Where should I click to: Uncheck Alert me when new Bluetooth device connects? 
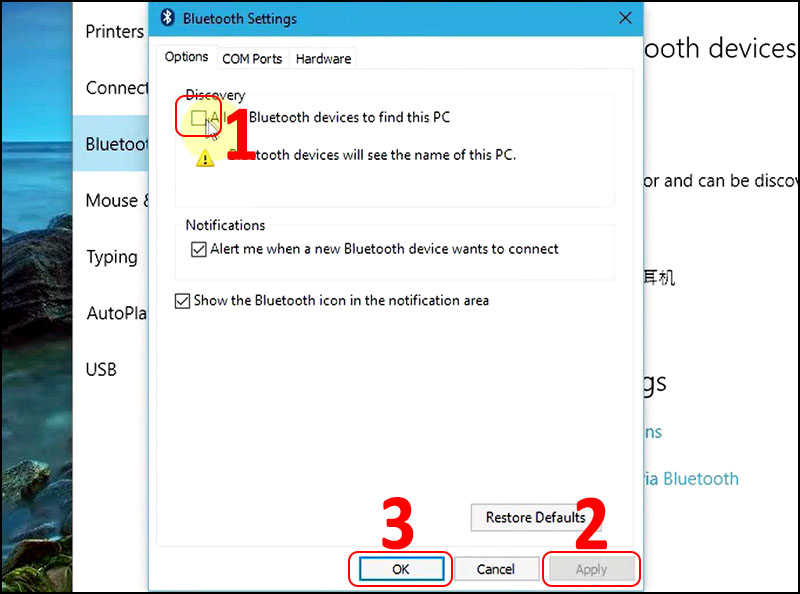(198, 249)
